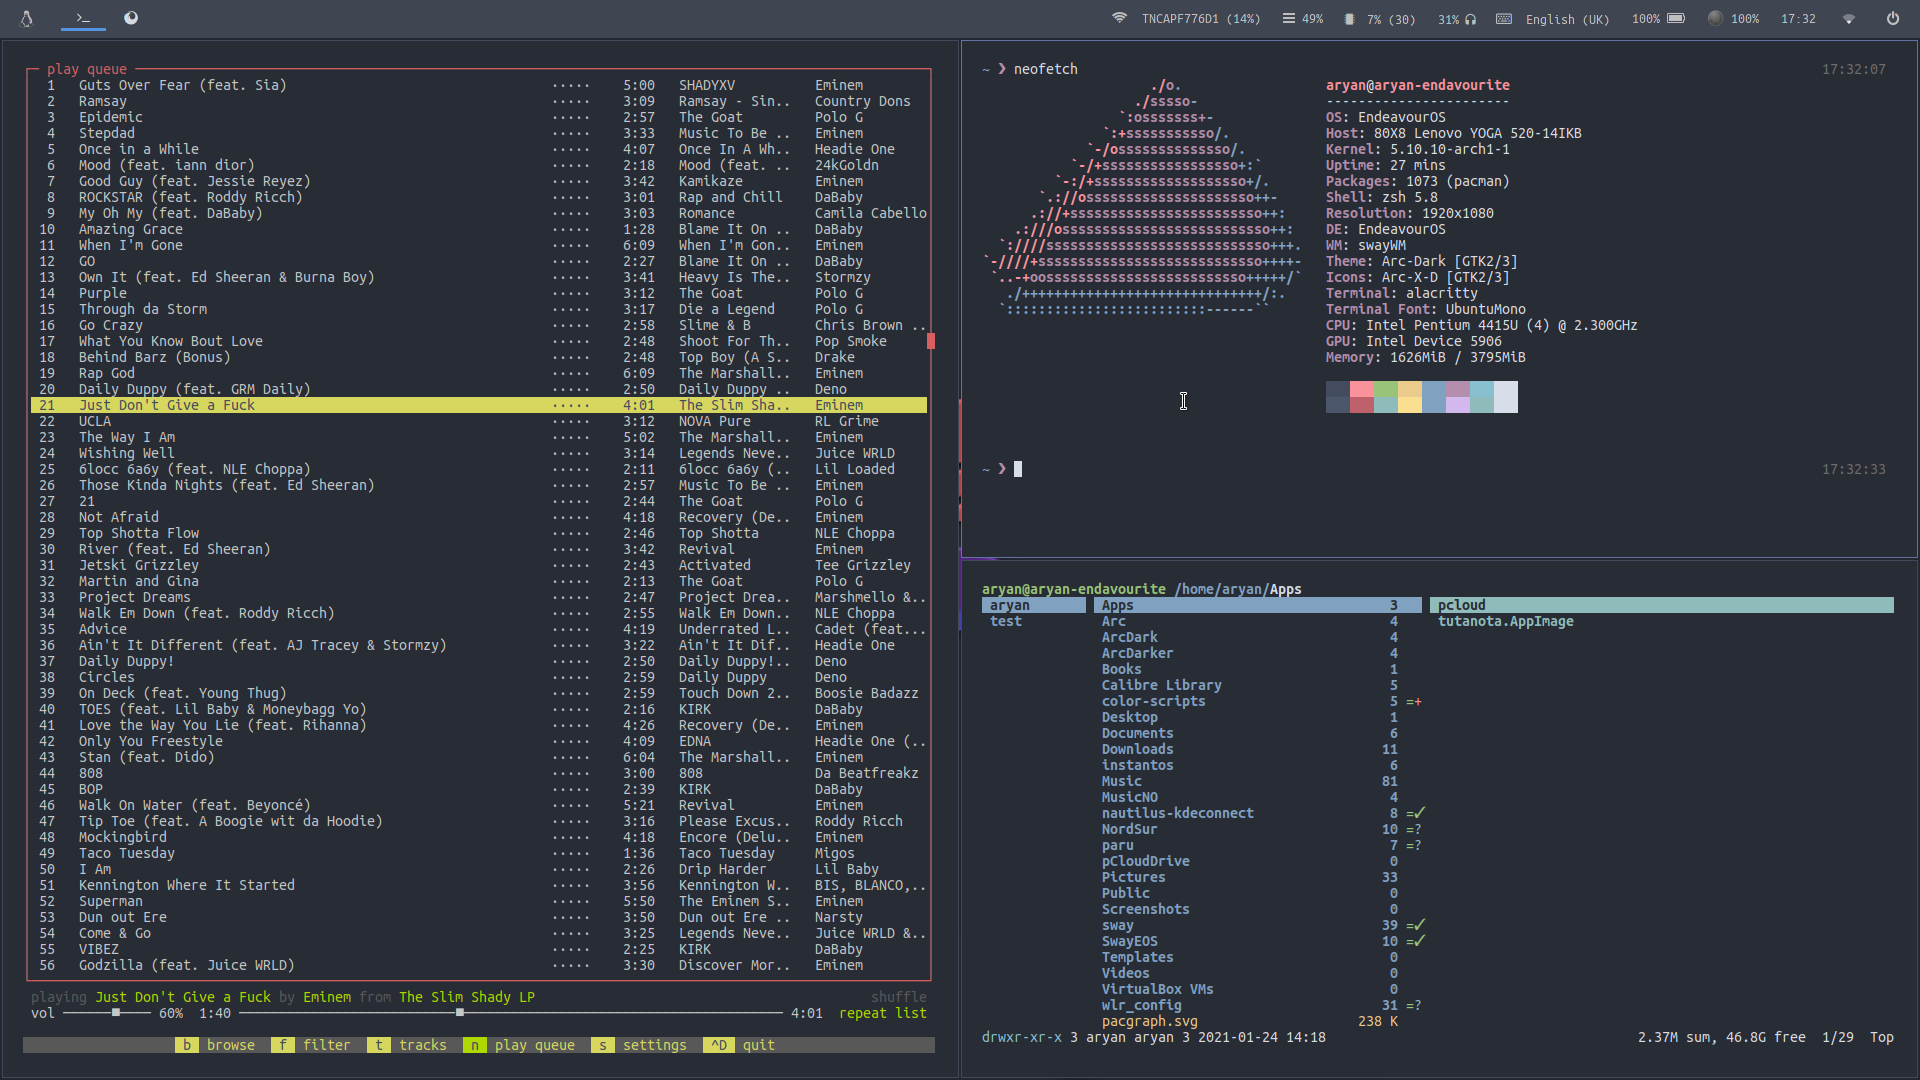Open the Music directory in ranger
The image size is (1920, 1080).
[1258, 781]
